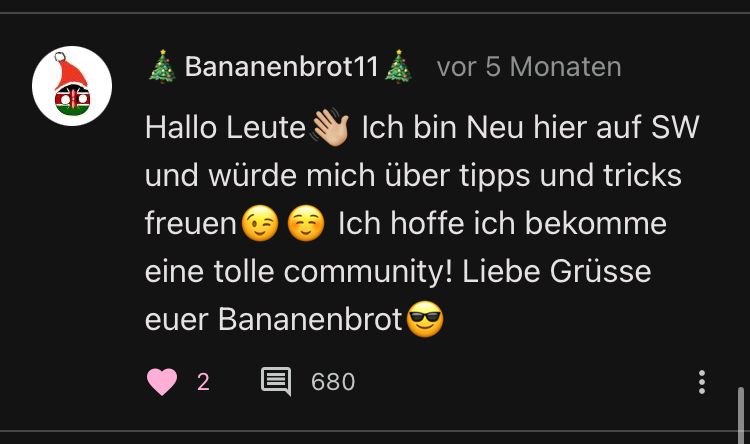Click the pink heart like icon
This screenshot has width=750, height=444.
[162, 382]
